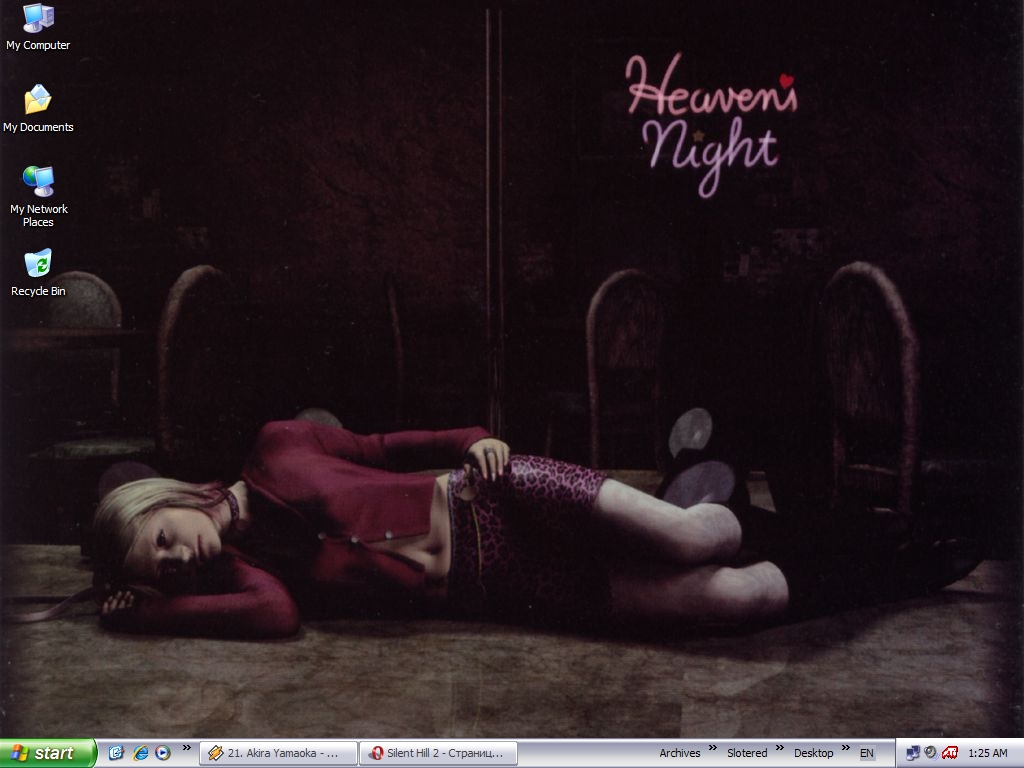The image size is (1024, 768).
Task: Expand the Desktop toolbar chevron
Action: tap(846, 748)
